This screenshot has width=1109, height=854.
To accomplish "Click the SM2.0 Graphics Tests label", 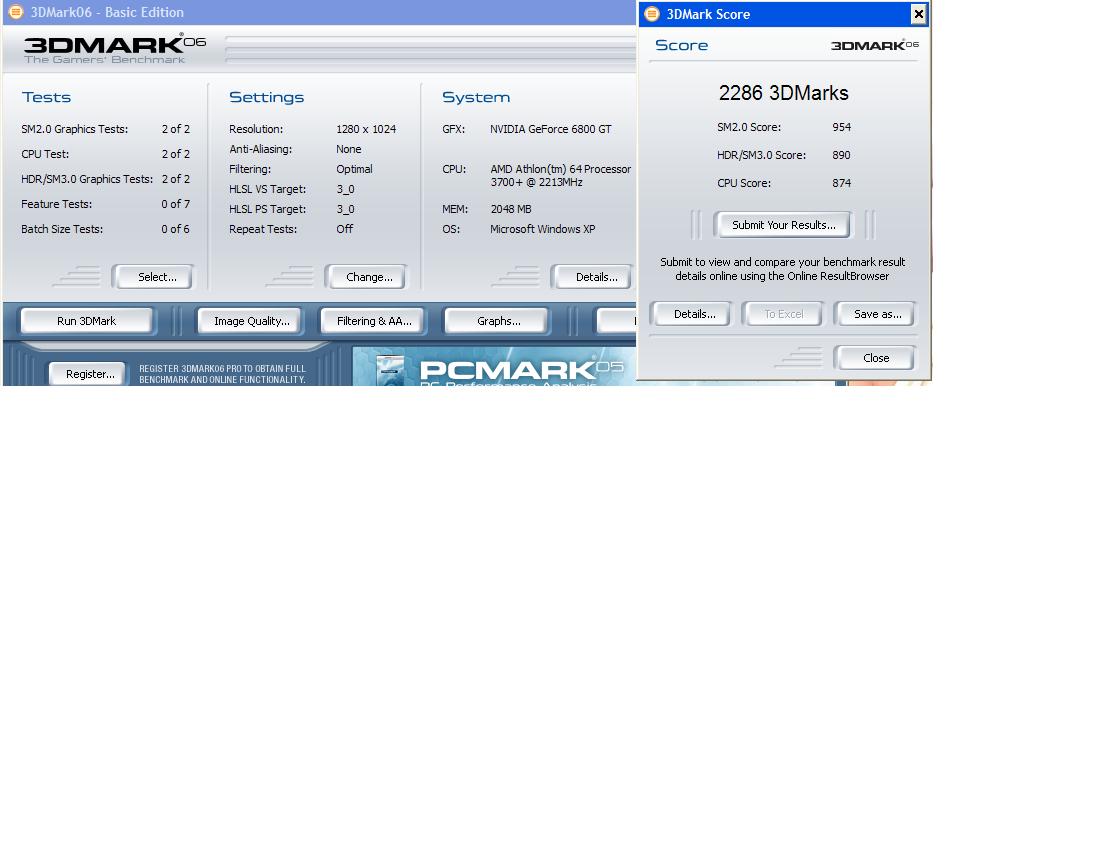I will click(x=74, y=129).
